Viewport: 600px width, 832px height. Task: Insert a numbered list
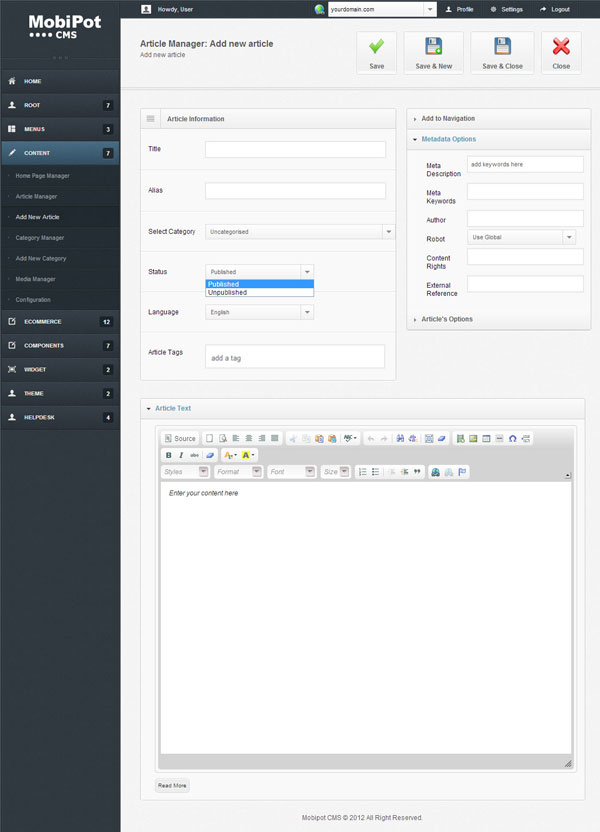click(362, 472)
